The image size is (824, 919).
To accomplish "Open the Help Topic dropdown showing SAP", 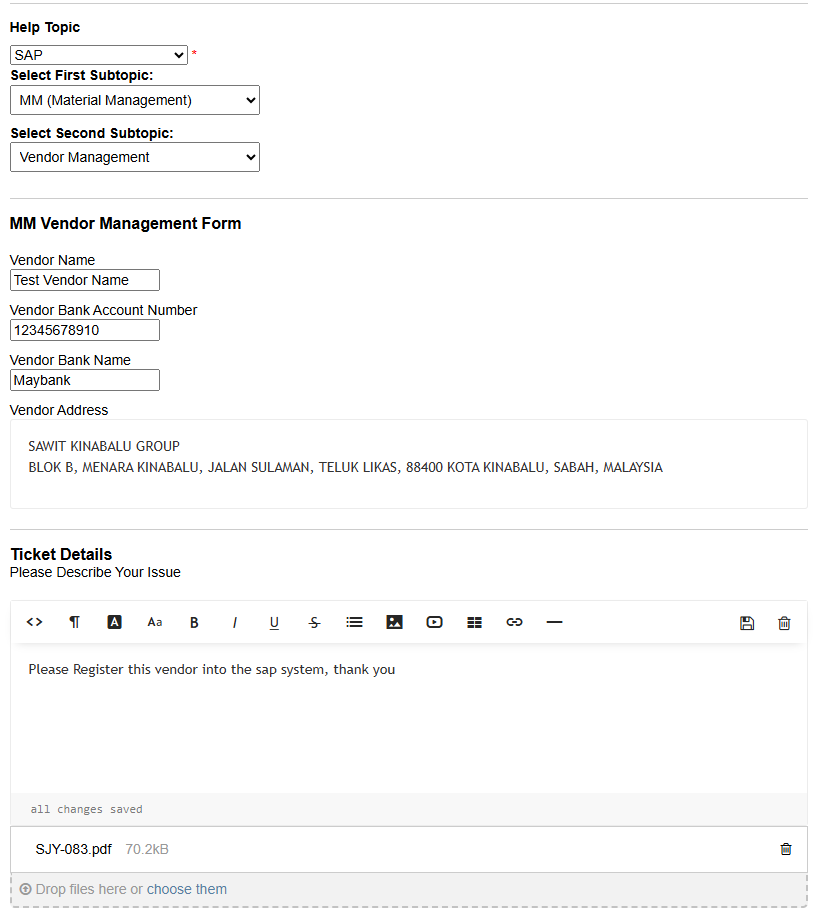I will pos(99,55).
